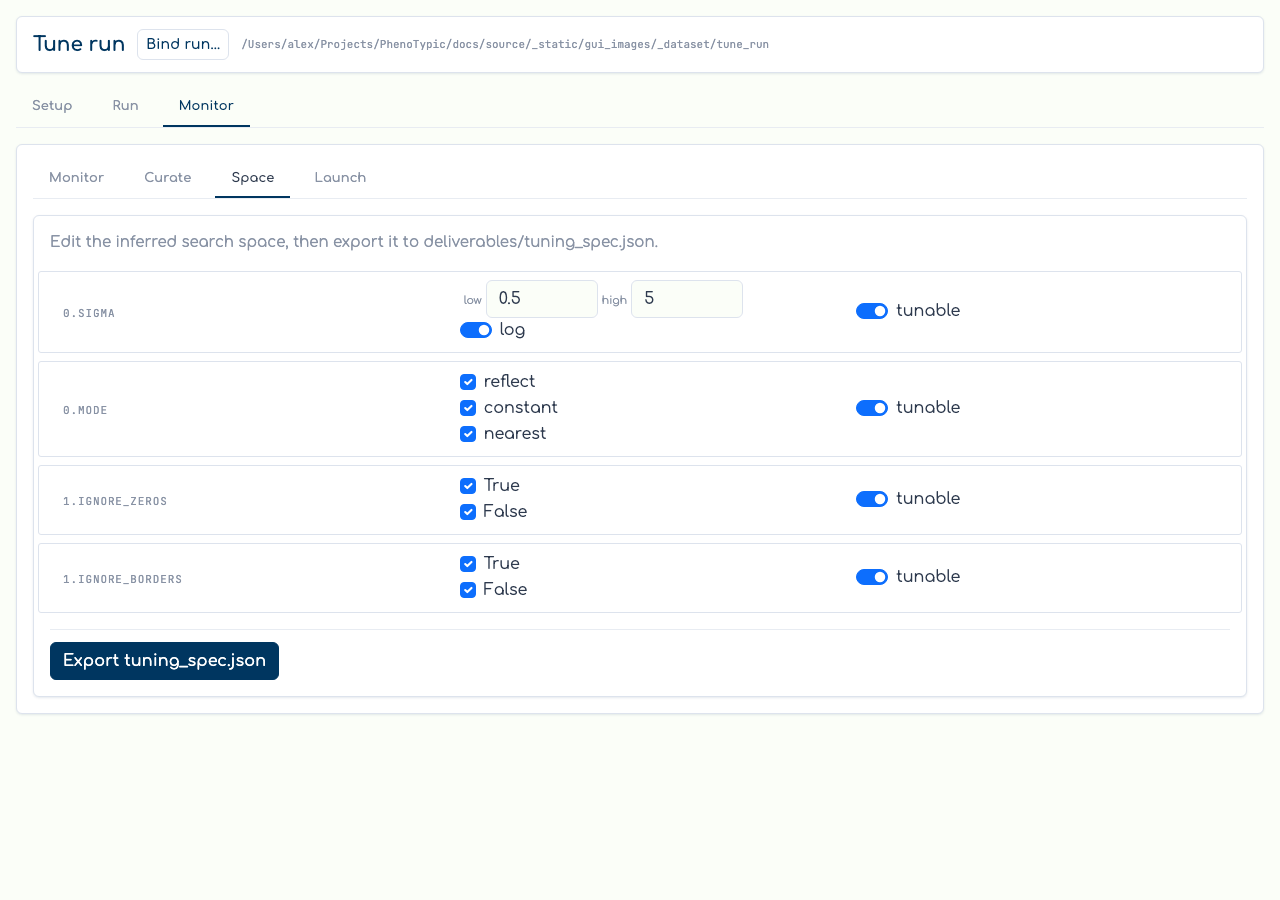Uncheck the reflect mode checkbox
Screen dimensions: 1280x900
468,382
